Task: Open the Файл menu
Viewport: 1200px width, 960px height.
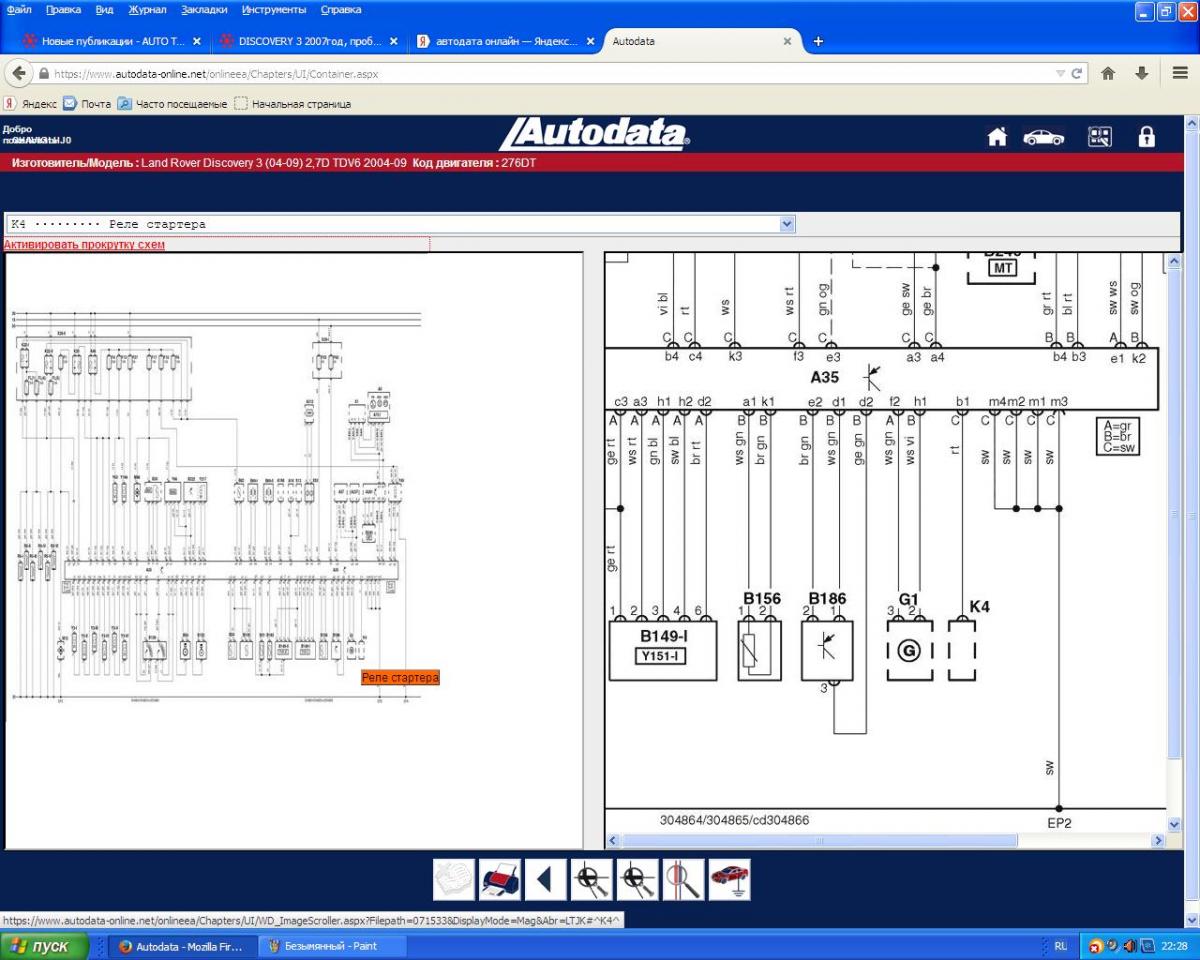Action: (x=19, y=10)
